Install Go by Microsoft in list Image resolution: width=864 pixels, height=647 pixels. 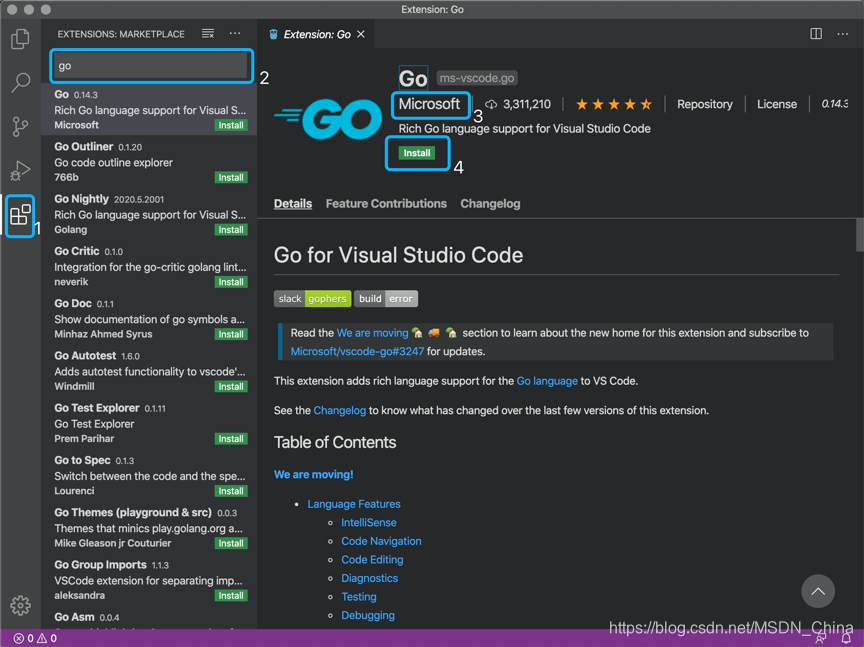point(231,126)
